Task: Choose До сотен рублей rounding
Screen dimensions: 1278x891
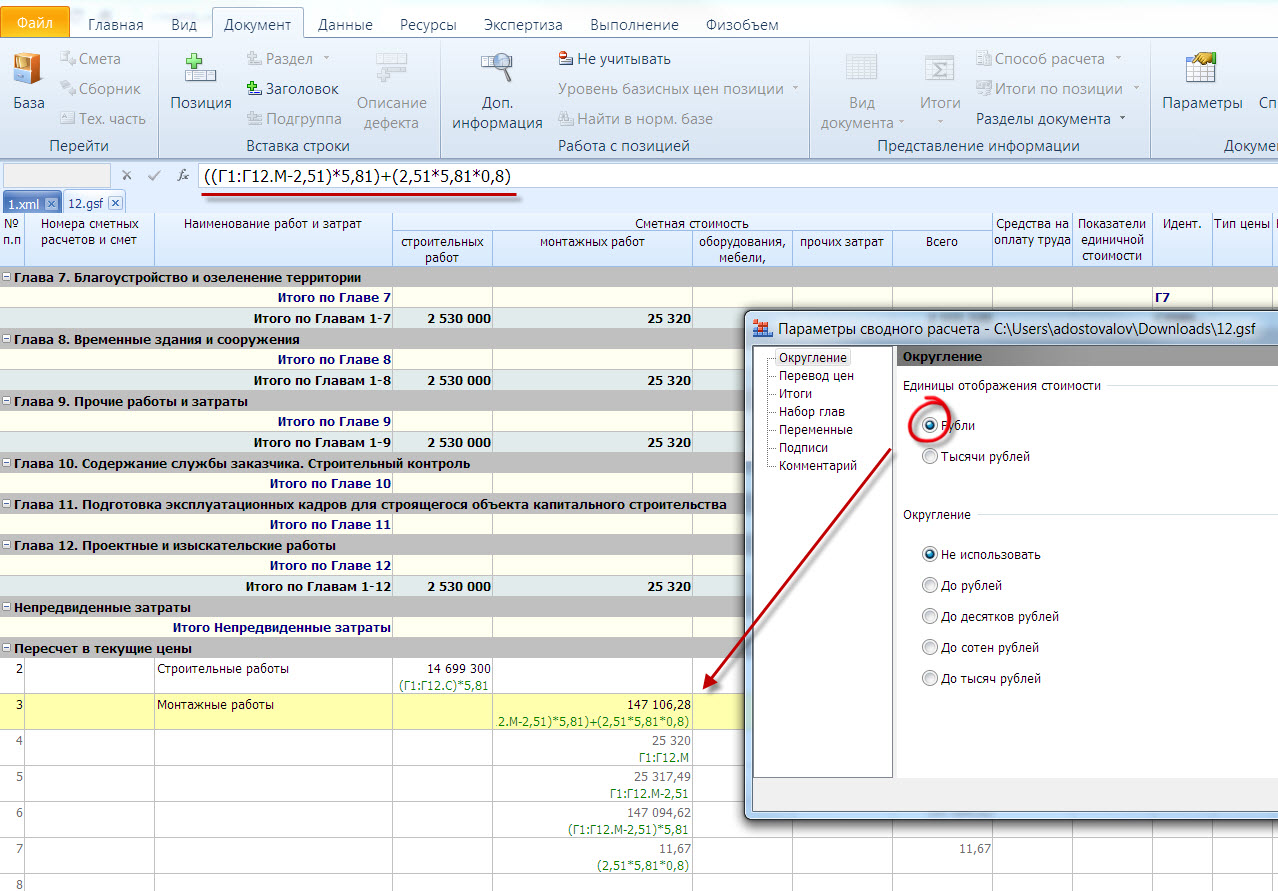Action: (931, 648)
